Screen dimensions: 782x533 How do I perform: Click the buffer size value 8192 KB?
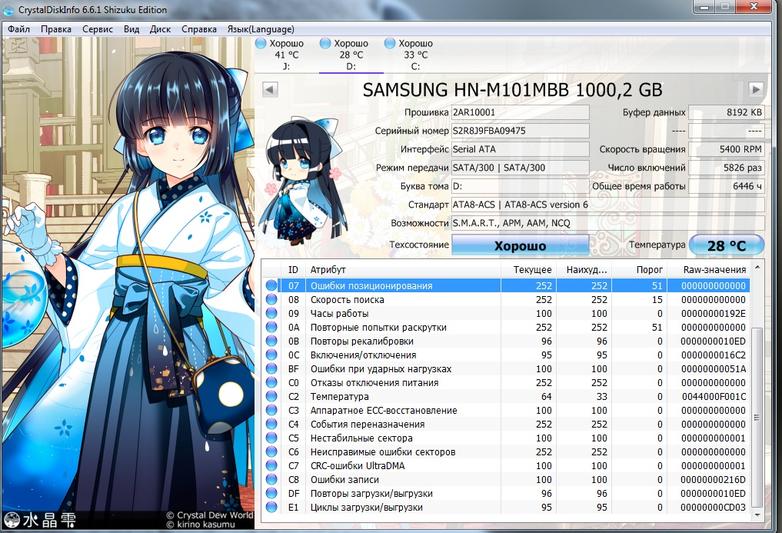726,112
